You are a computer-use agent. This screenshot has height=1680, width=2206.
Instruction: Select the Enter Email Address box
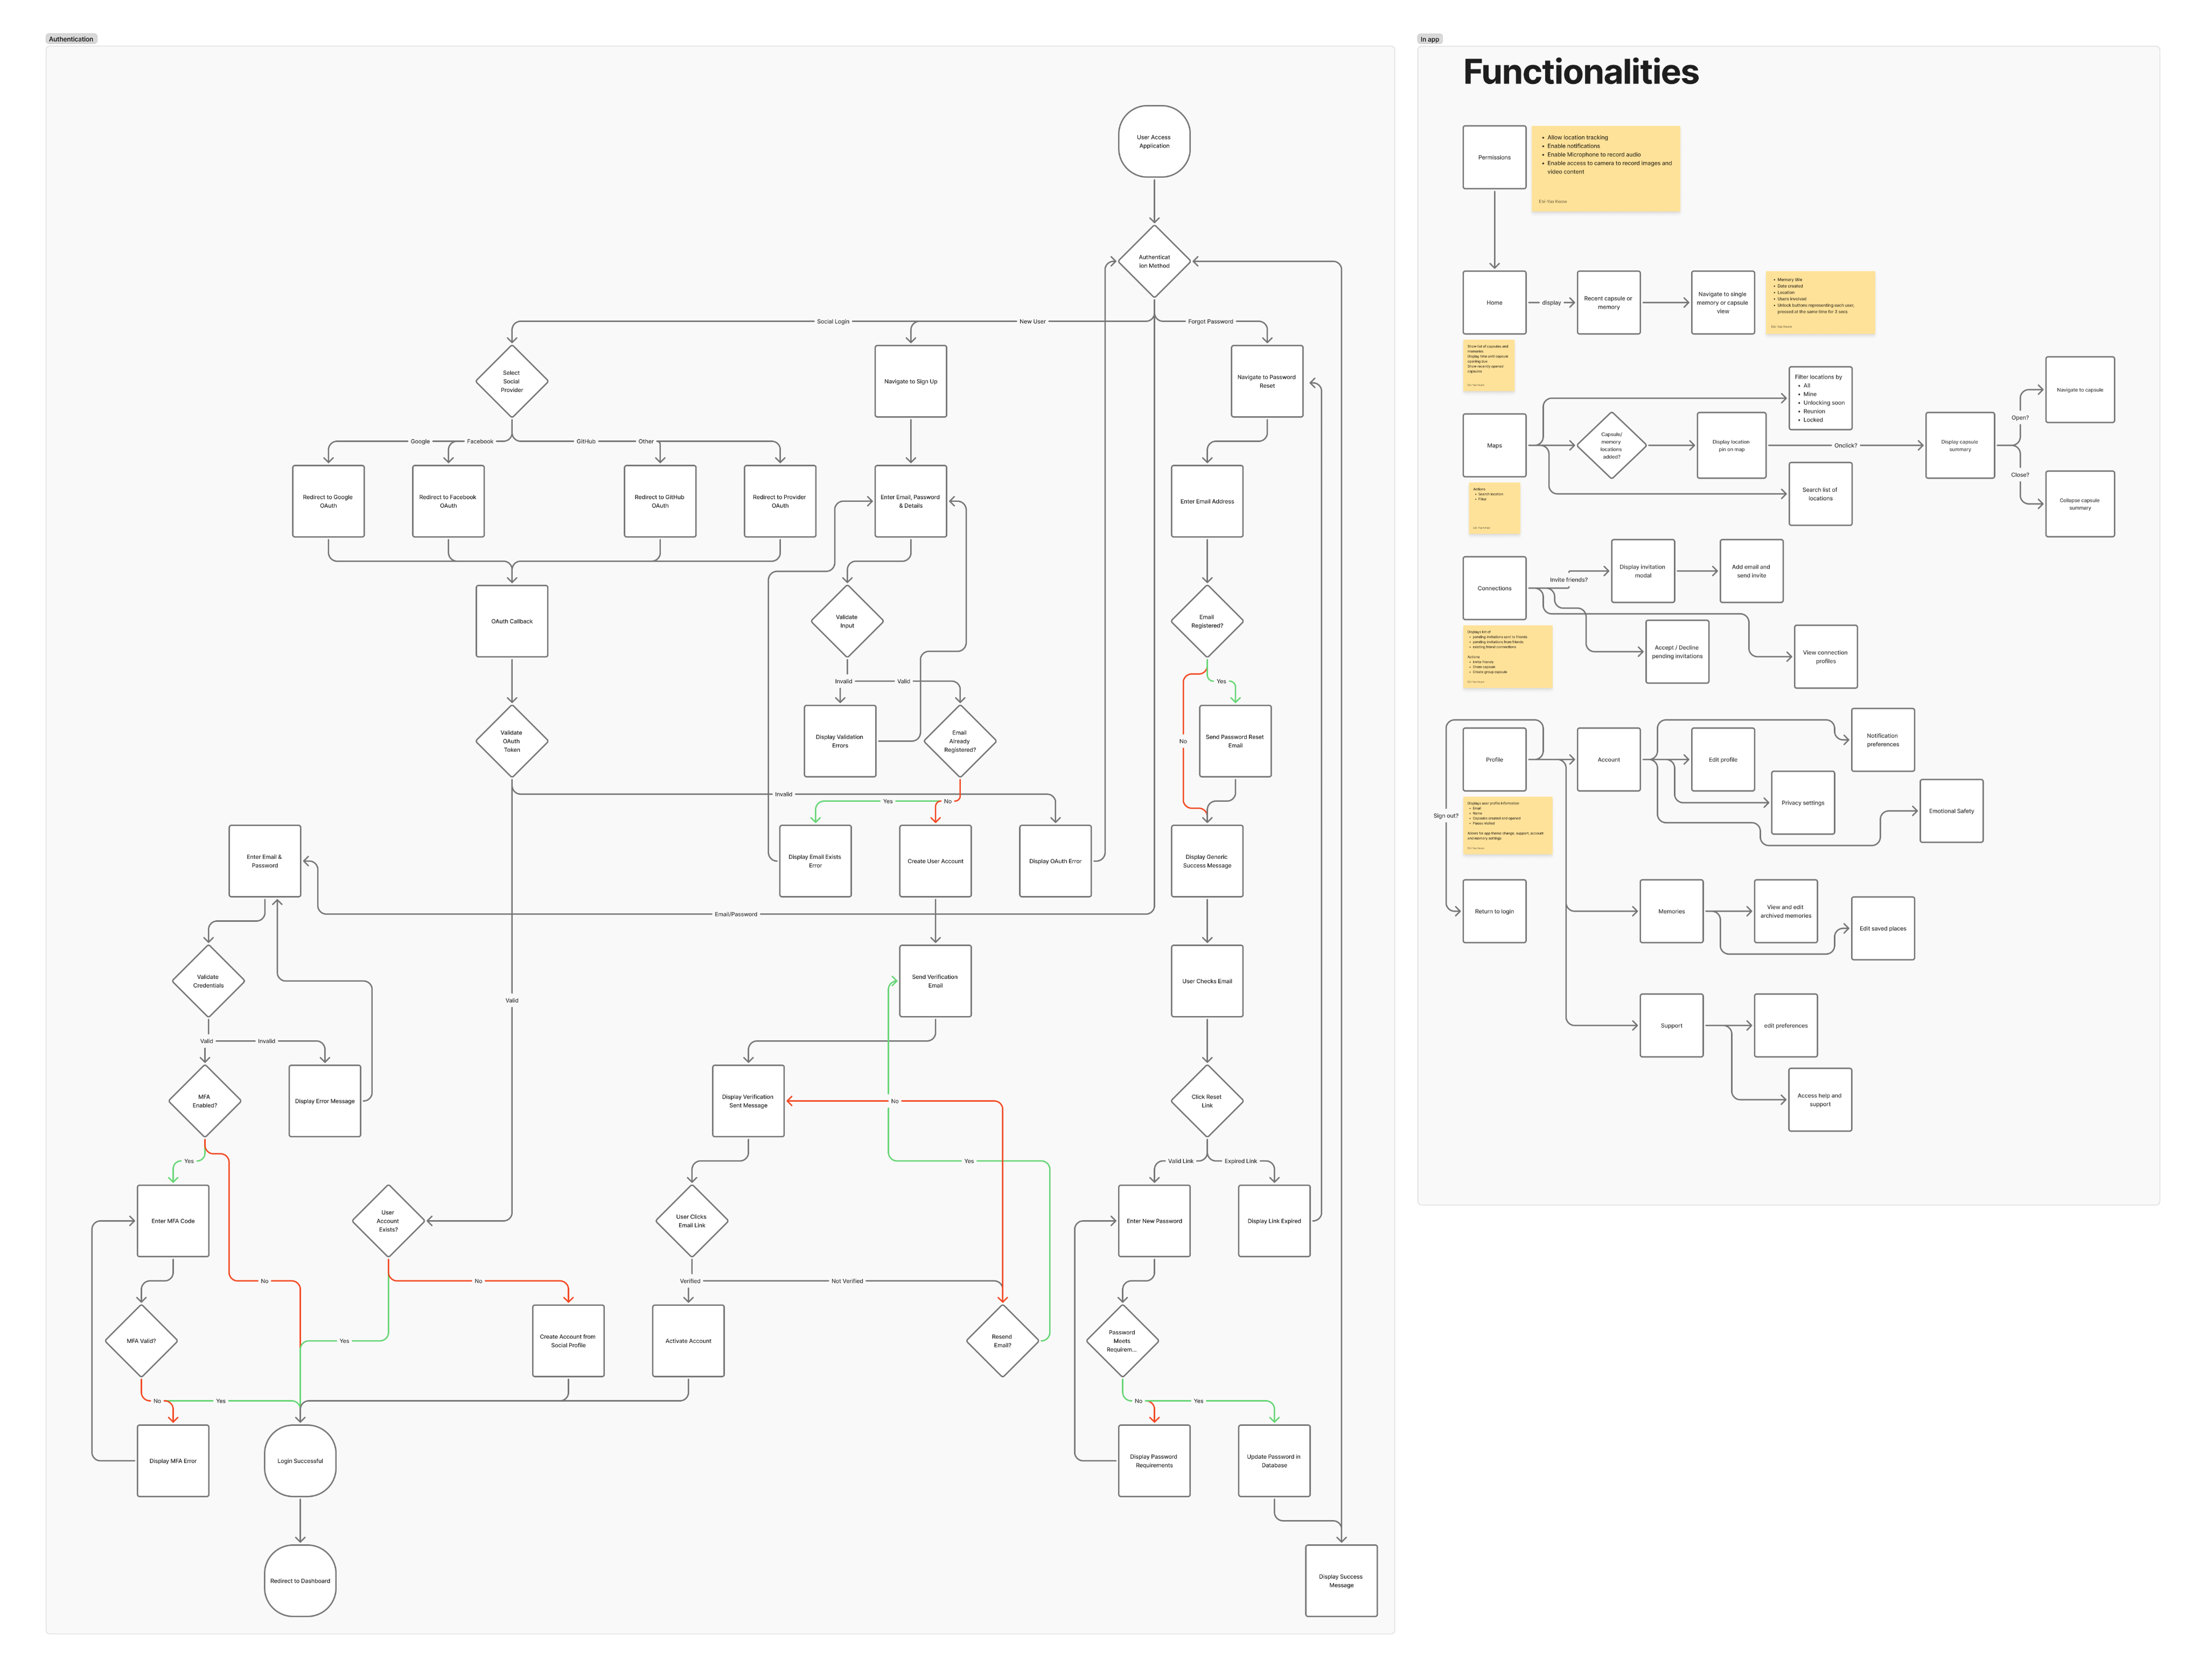[1207, 501]
